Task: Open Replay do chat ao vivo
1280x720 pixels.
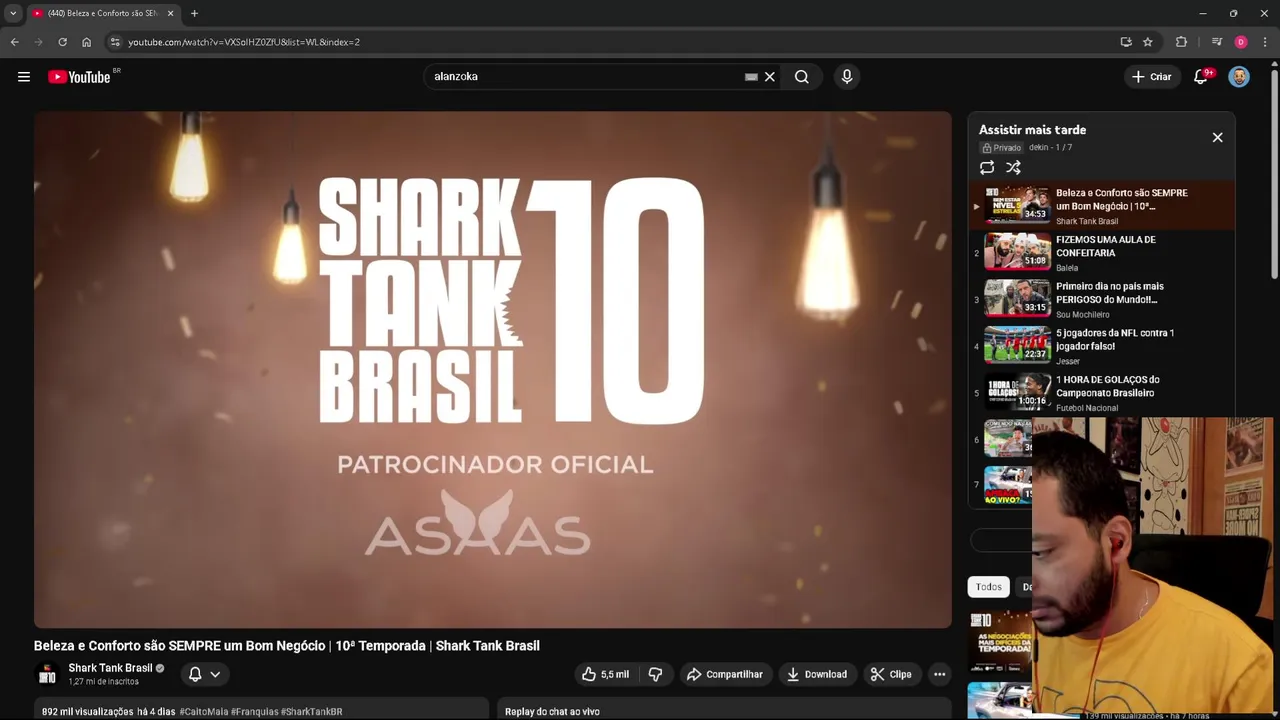Action: [552, 711]
